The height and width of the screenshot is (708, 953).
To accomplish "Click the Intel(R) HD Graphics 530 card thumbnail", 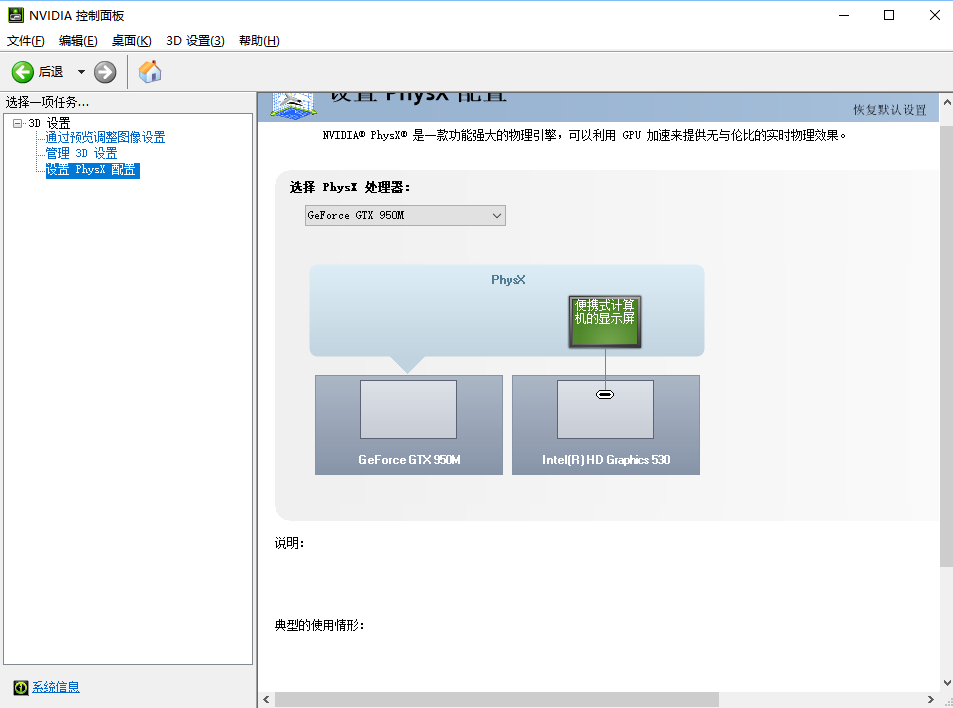I will [605, 410].
